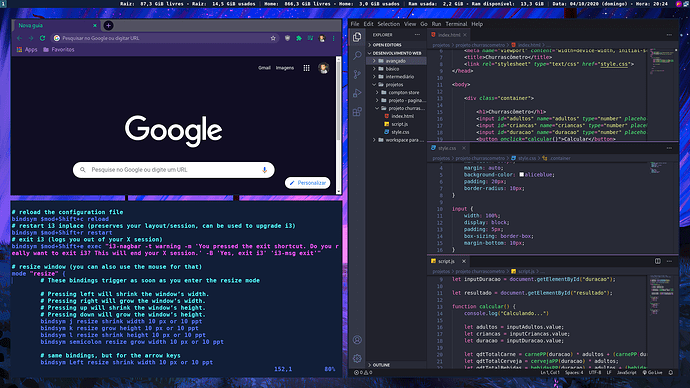Click the script.js editor group more actions ellipsis
The width and height of the screenshot is (690, 388).
[x=669, y=261]
